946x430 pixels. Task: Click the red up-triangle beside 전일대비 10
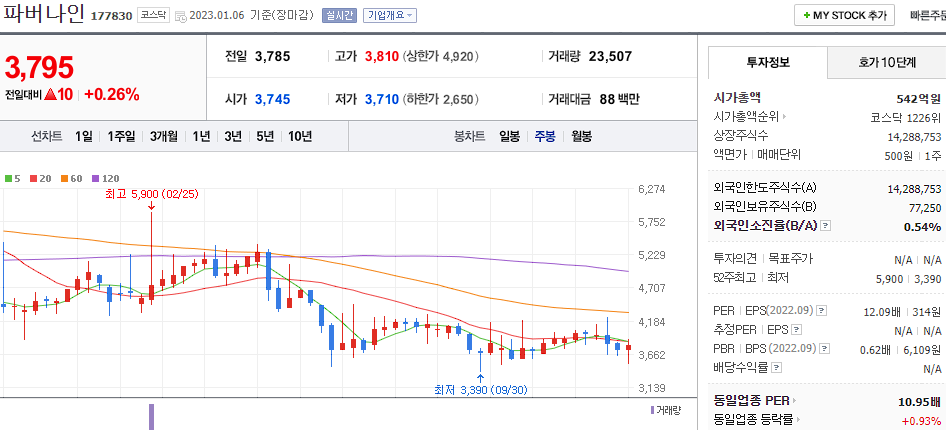(x=50, y=94)
